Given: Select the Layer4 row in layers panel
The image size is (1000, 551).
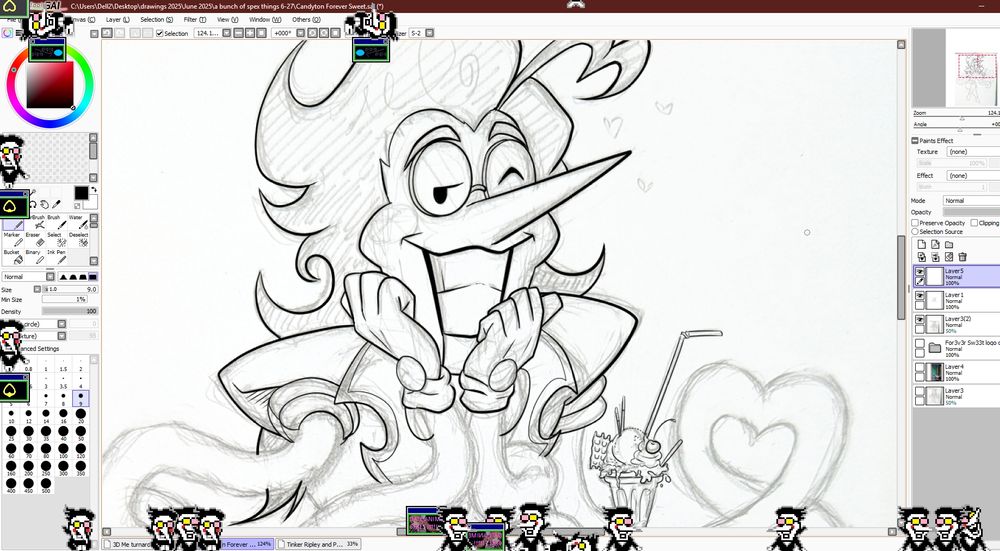Looking at the screenshot, I should click(x=957, y=372).
